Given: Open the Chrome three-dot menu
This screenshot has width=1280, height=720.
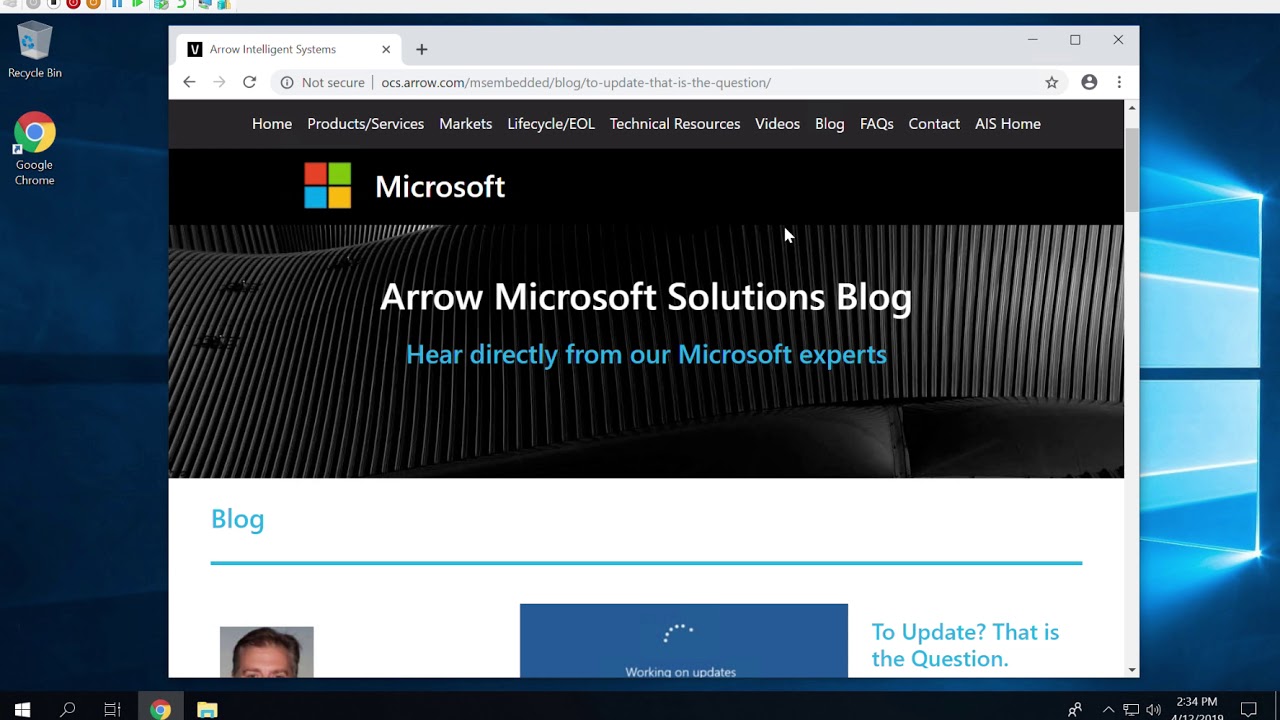Looking at the screenshot, I should pos(1119,82).
